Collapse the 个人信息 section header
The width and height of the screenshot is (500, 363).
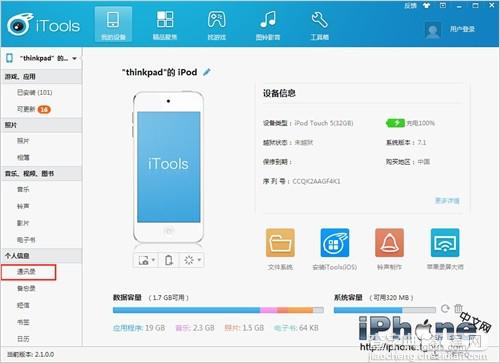tap(41, 256)
